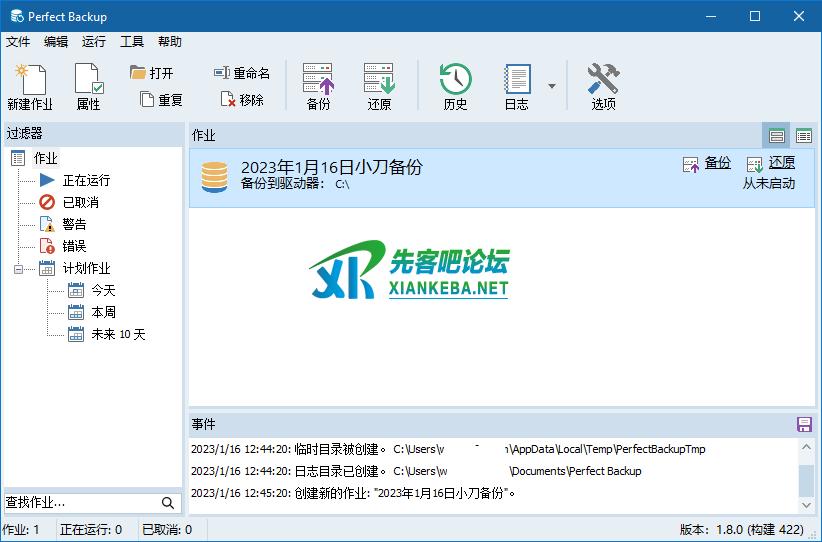822x542 pixels.
Task: Switch to the detailed list view mode
Action: [x=803, y=136]
